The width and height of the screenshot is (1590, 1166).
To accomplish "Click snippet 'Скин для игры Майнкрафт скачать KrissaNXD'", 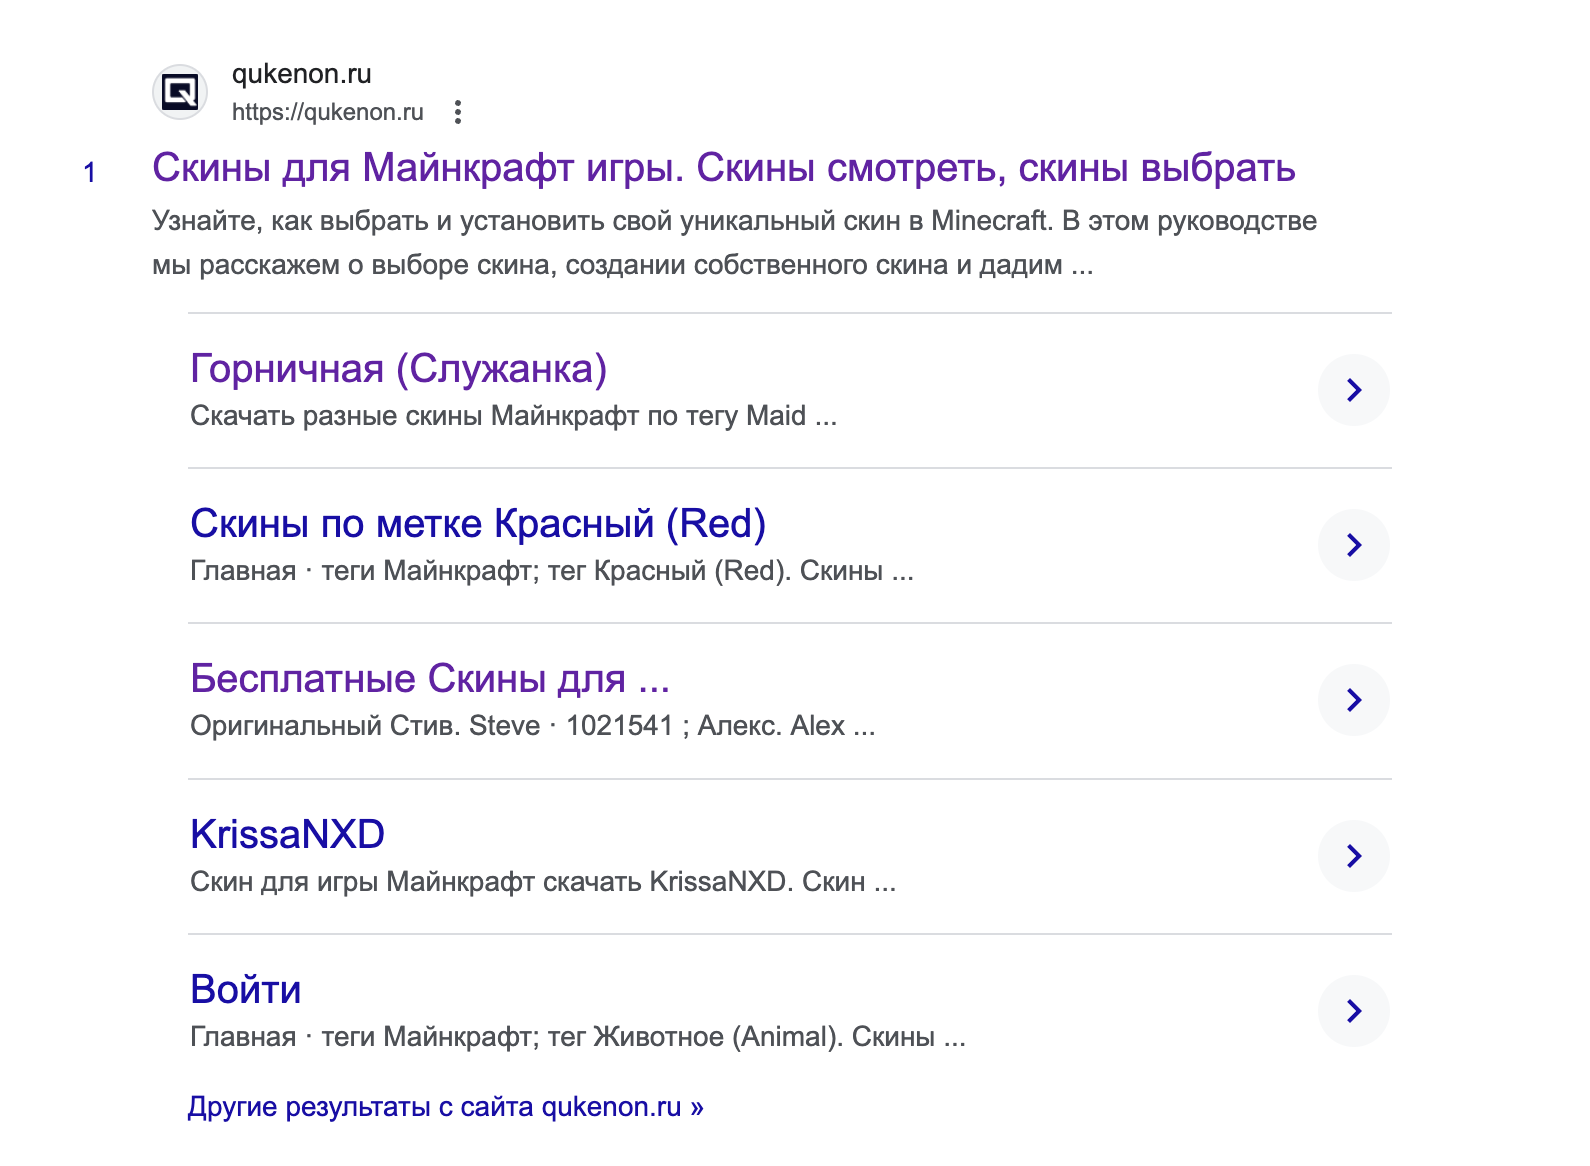I will (543, 882).
